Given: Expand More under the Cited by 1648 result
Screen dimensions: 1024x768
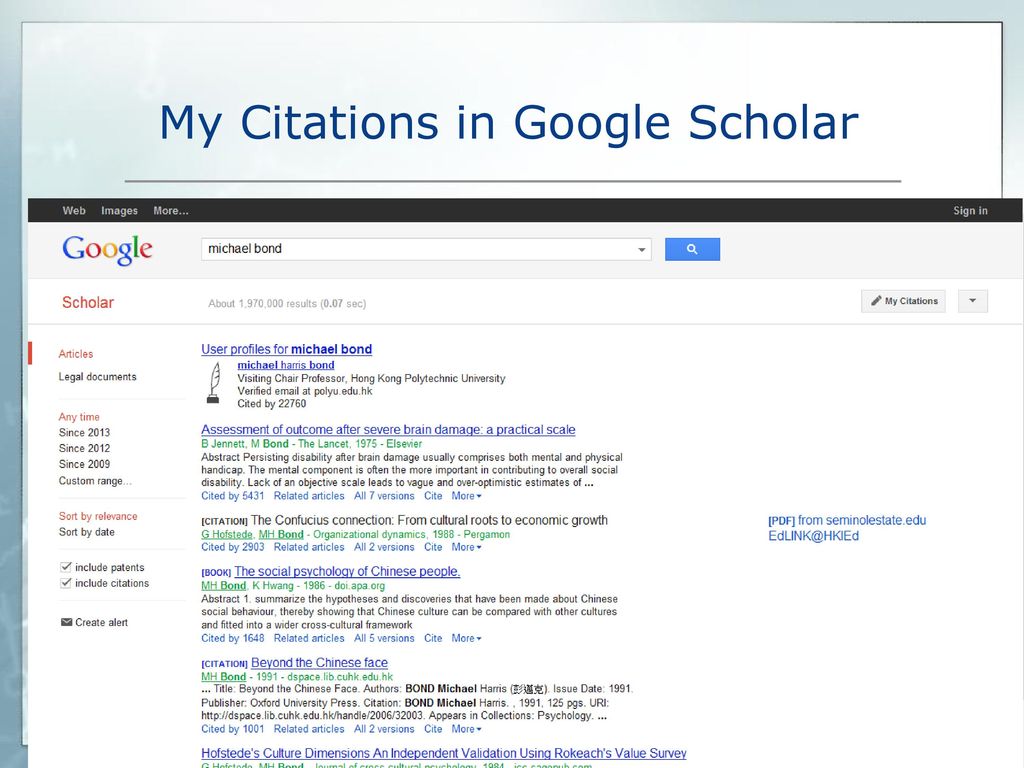Looking at the screenshot, I should [x=466, y=638].
